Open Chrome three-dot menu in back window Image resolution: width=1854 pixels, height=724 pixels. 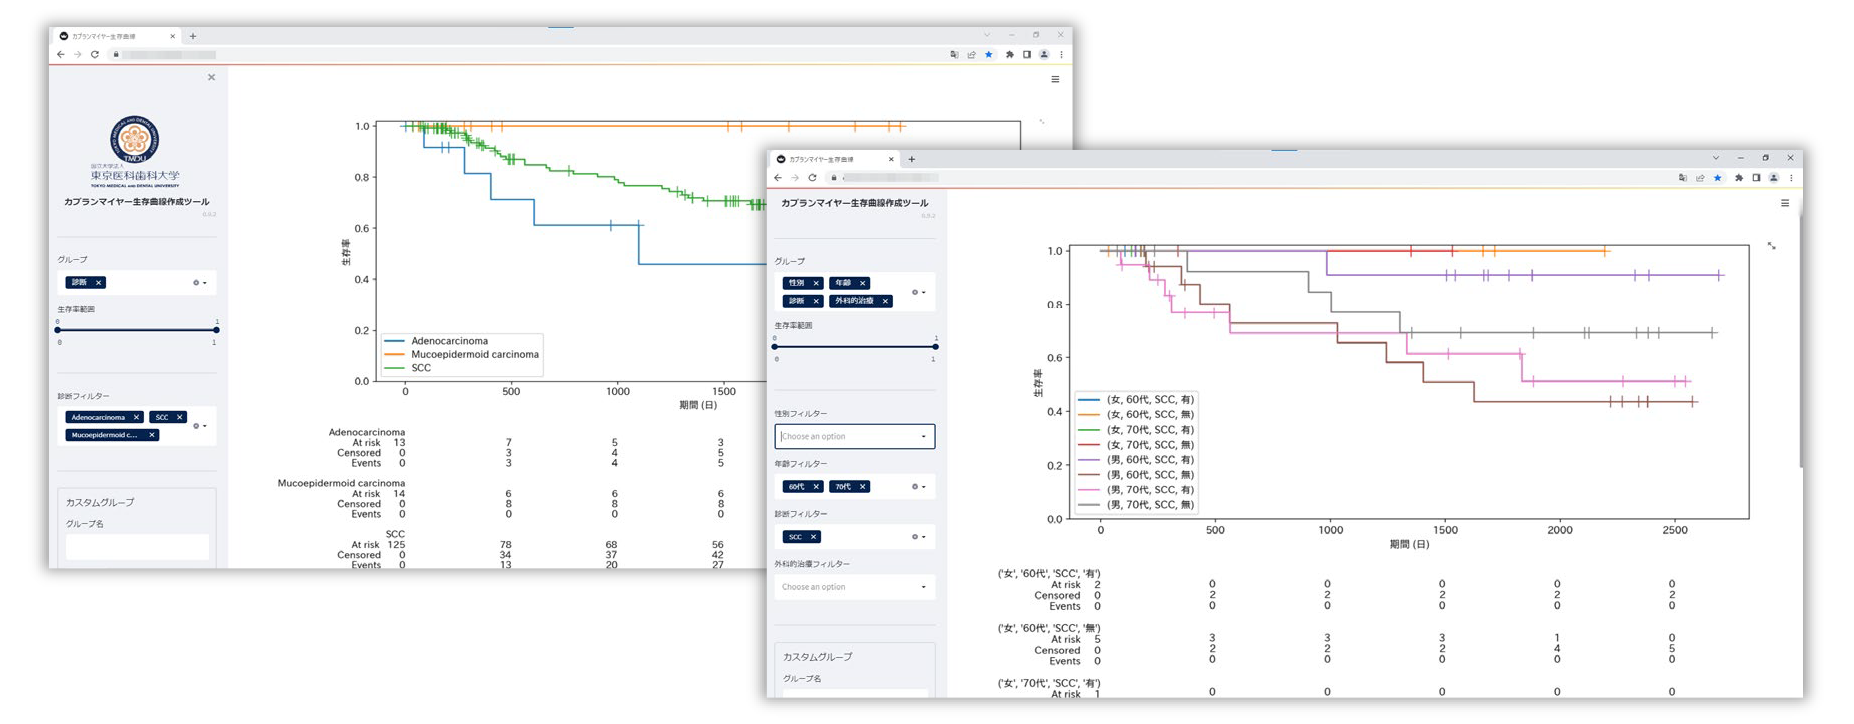coord(1061,55)
